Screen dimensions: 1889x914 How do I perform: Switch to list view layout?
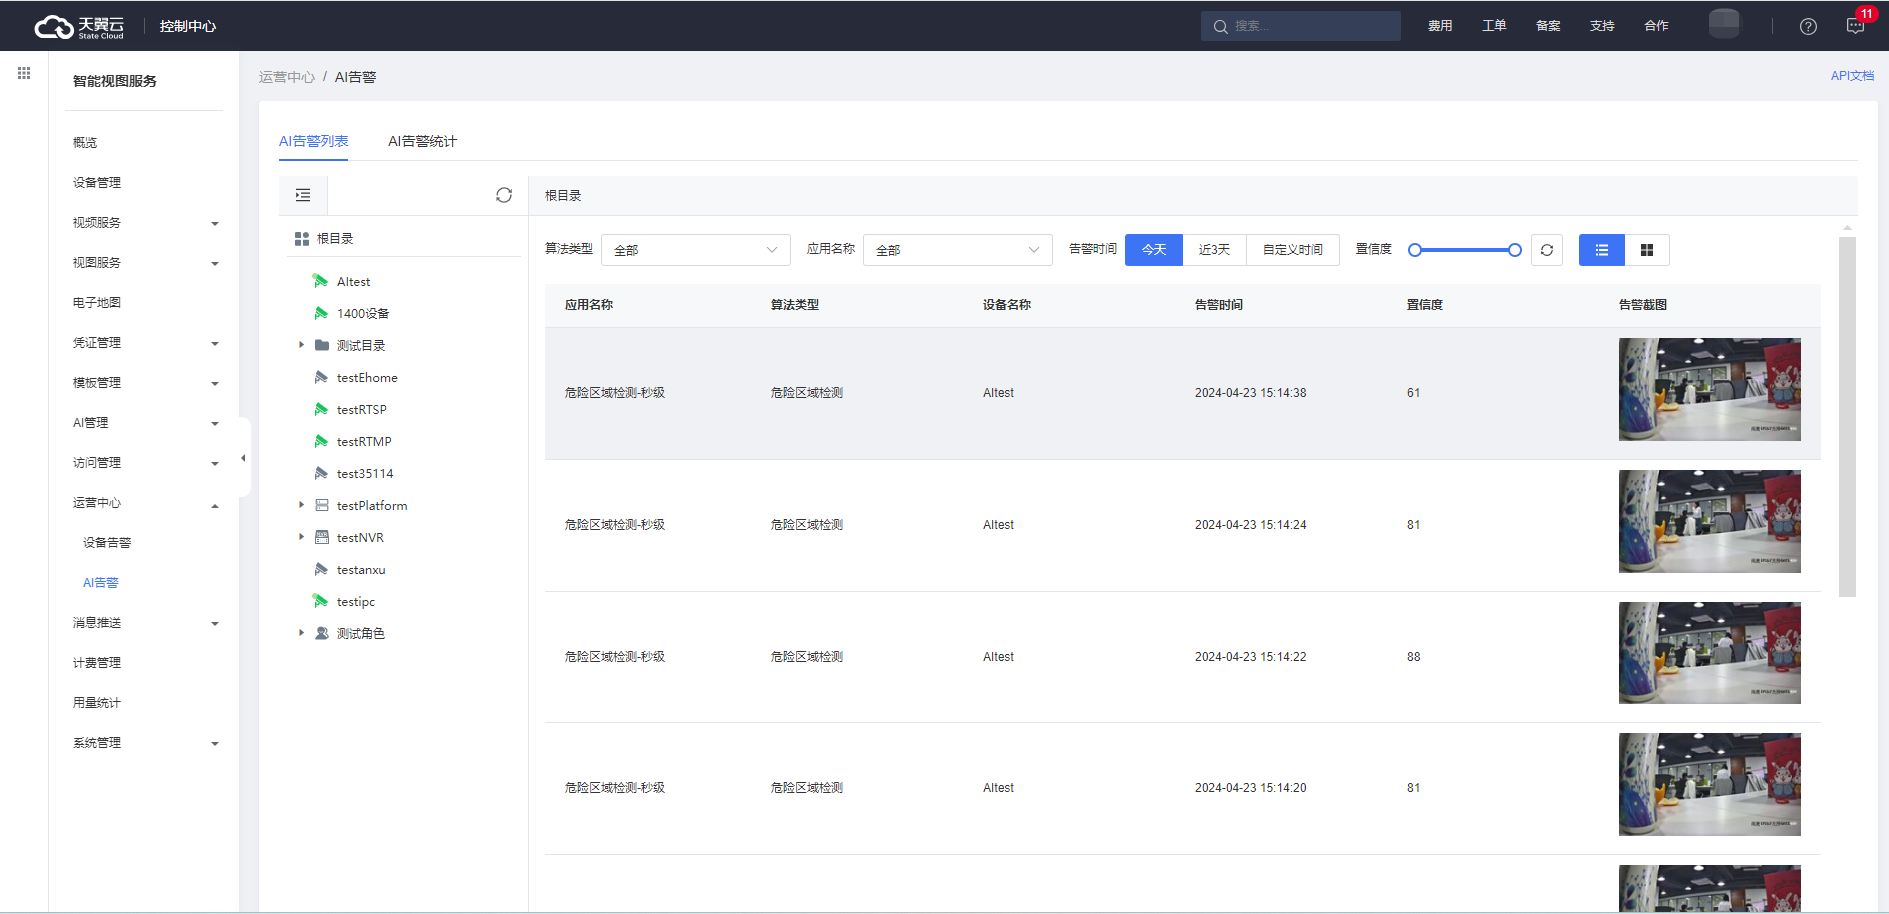[x=1602, y=250]
